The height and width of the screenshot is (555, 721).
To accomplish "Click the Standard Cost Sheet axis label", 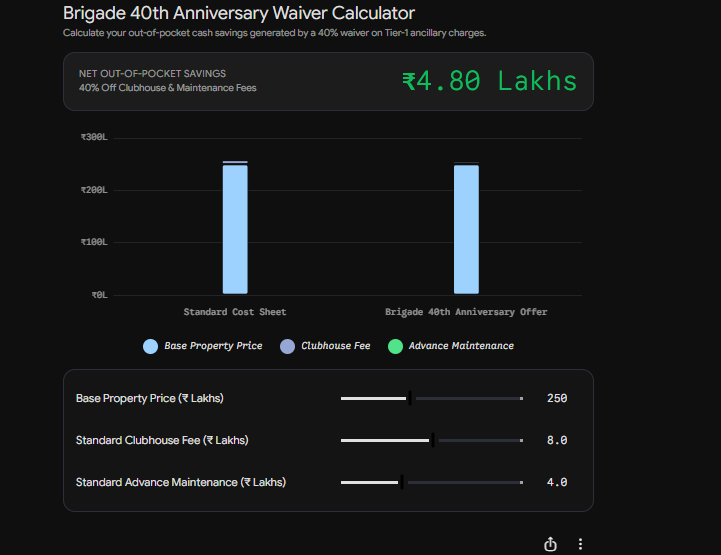I will (235, 312).
